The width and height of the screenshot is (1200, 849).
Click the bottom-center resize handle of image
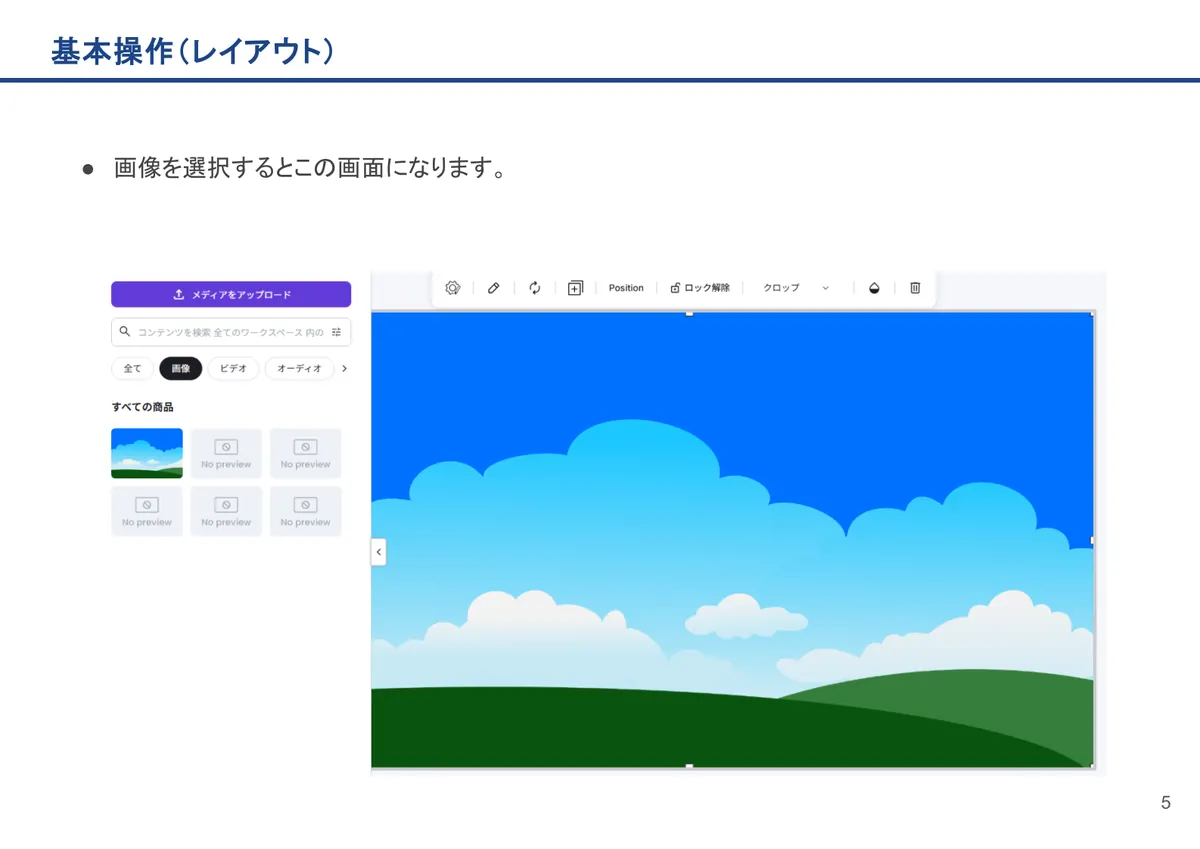[689, 766]
